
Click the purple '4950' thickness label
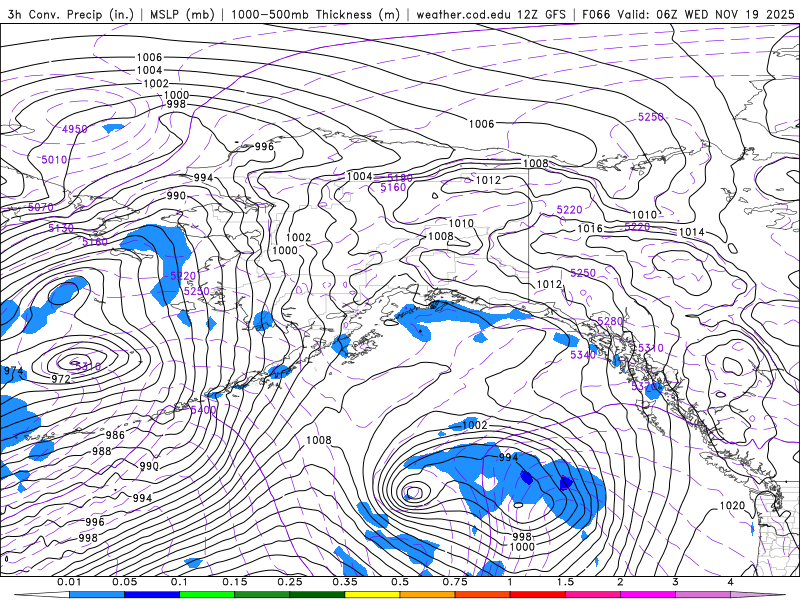click(74, 129)
